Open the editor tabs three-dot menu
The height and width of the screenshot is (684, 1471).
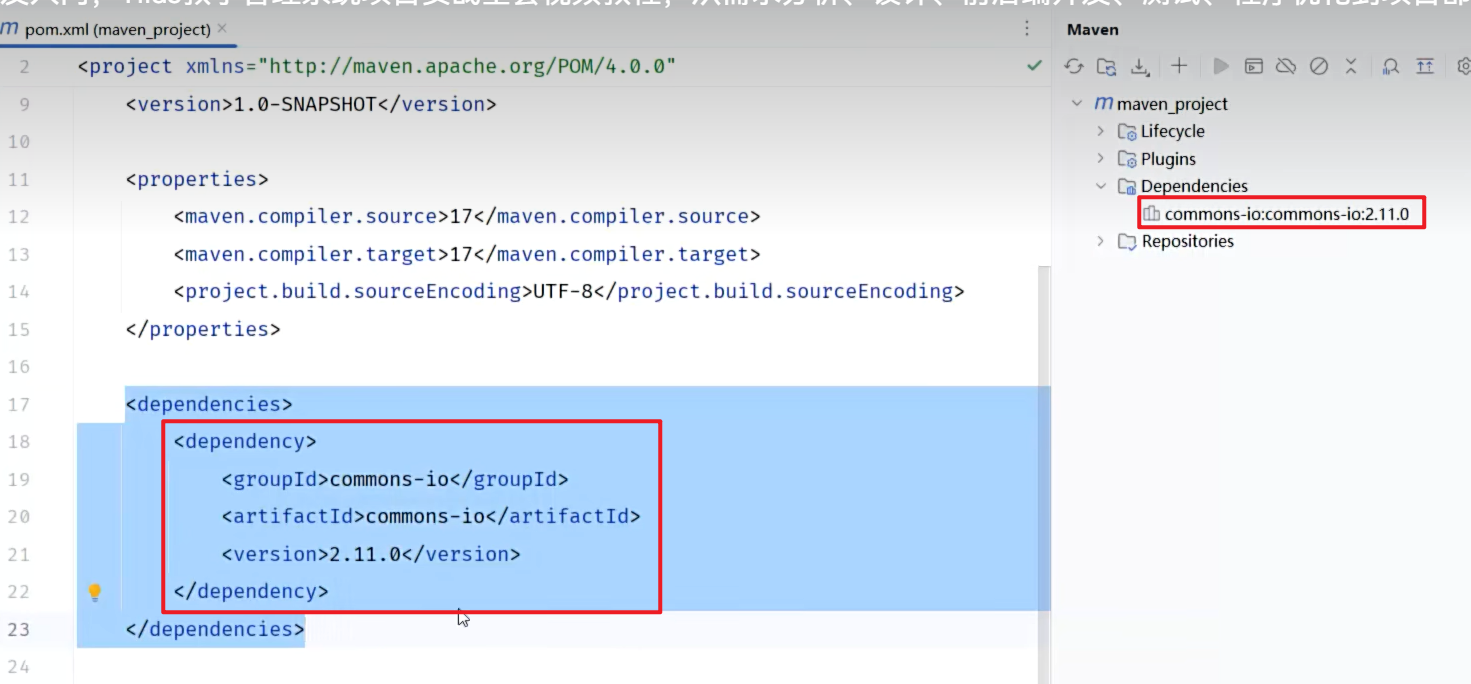tap(1027, 29)
